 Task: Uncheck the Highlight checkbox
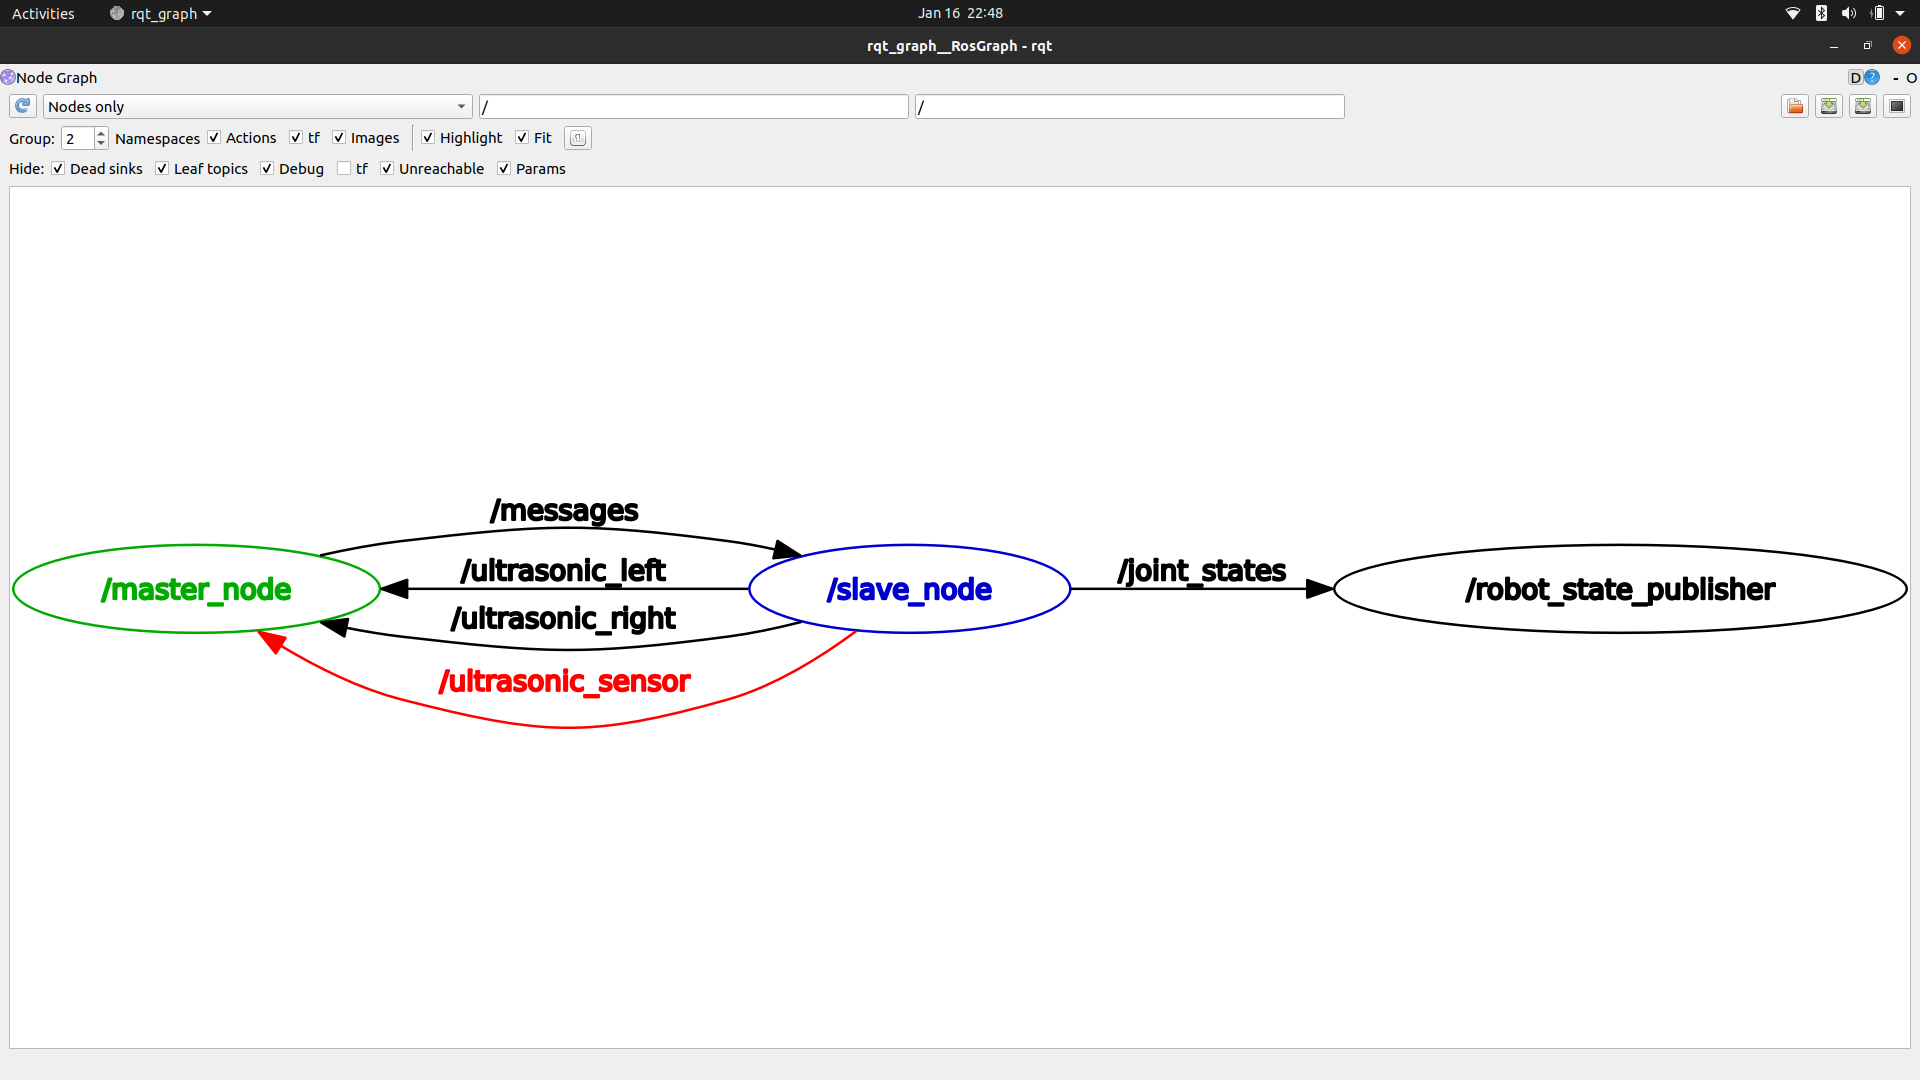428,138
